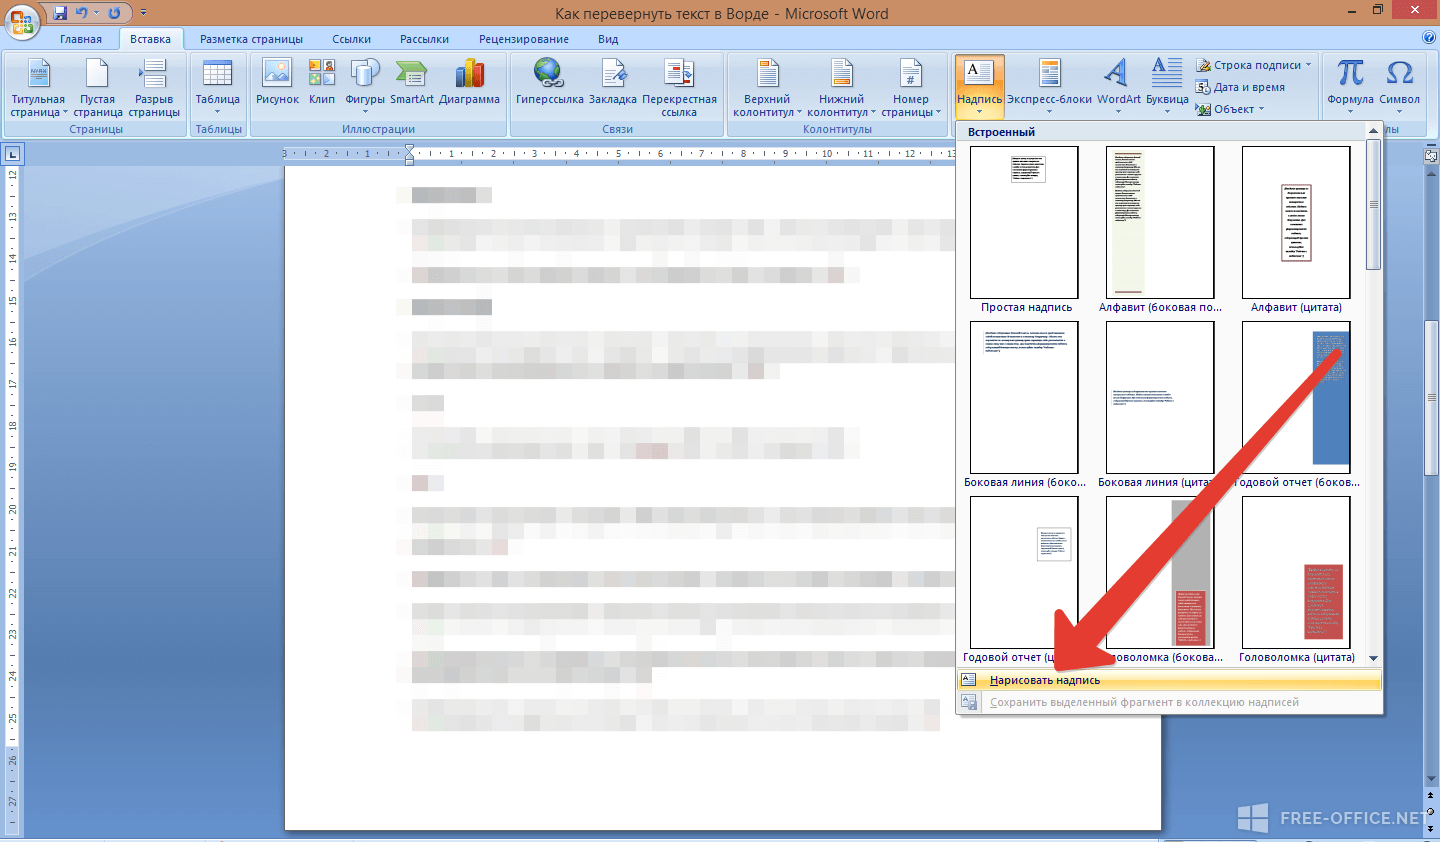This screenshot has height=842, width=1440.
Task: Open the Рассылки tab
Action: coord(424,39)
